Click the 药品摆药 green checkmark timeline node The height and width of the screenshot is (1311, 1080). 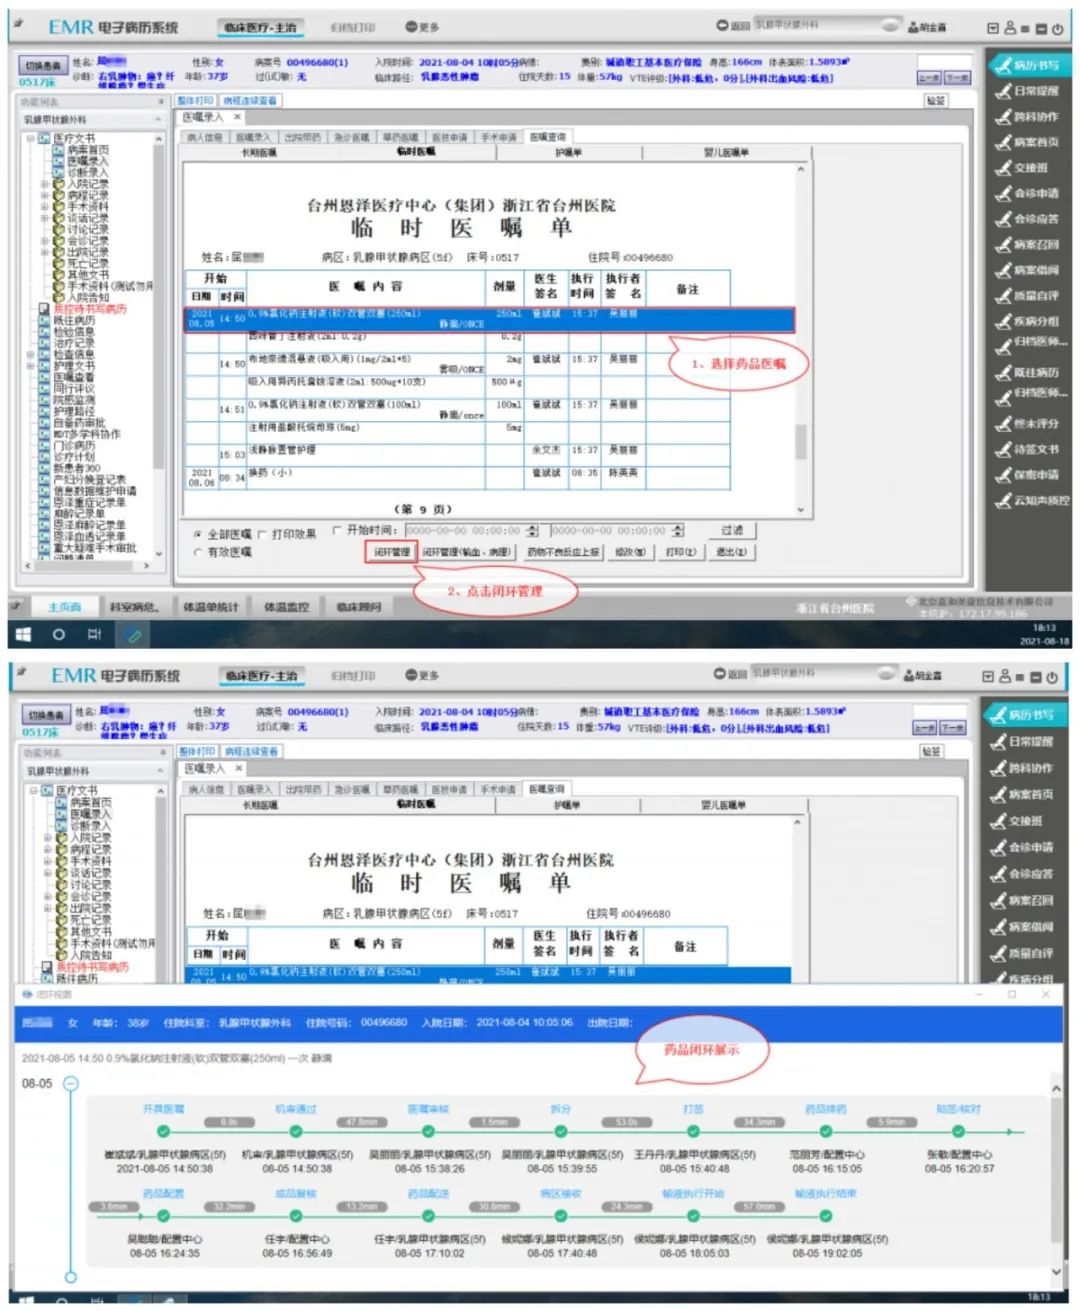click(x=826, y=1132)
